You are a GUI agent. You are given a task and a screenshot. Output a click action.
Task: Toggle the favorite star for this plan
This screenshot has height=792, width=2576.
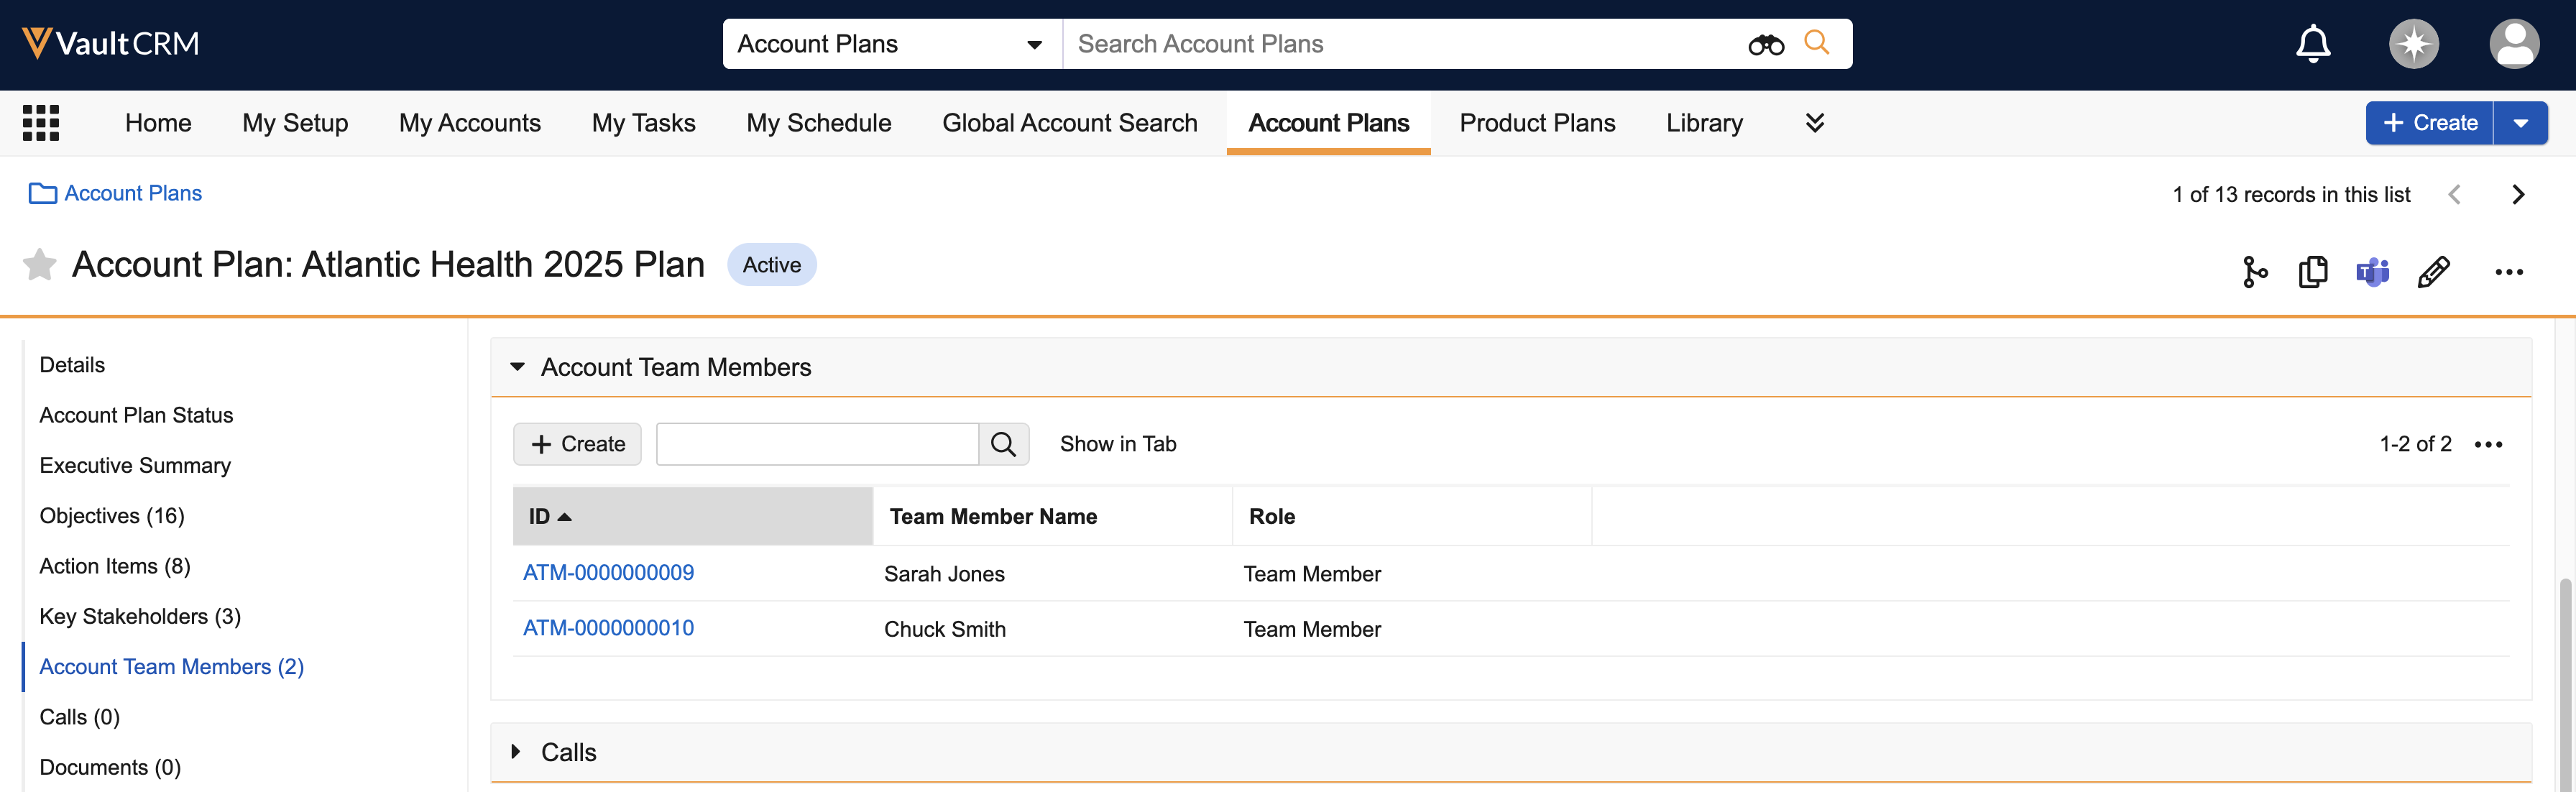pyautogui.click(x=39, y=265)
